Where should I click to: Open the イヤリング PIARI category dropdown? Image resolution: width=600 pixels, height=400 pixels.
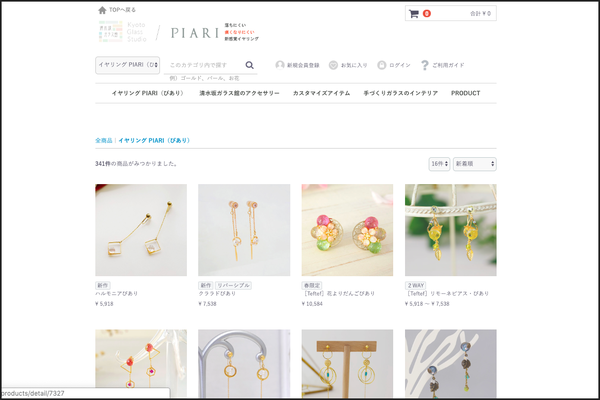(127, 65)
